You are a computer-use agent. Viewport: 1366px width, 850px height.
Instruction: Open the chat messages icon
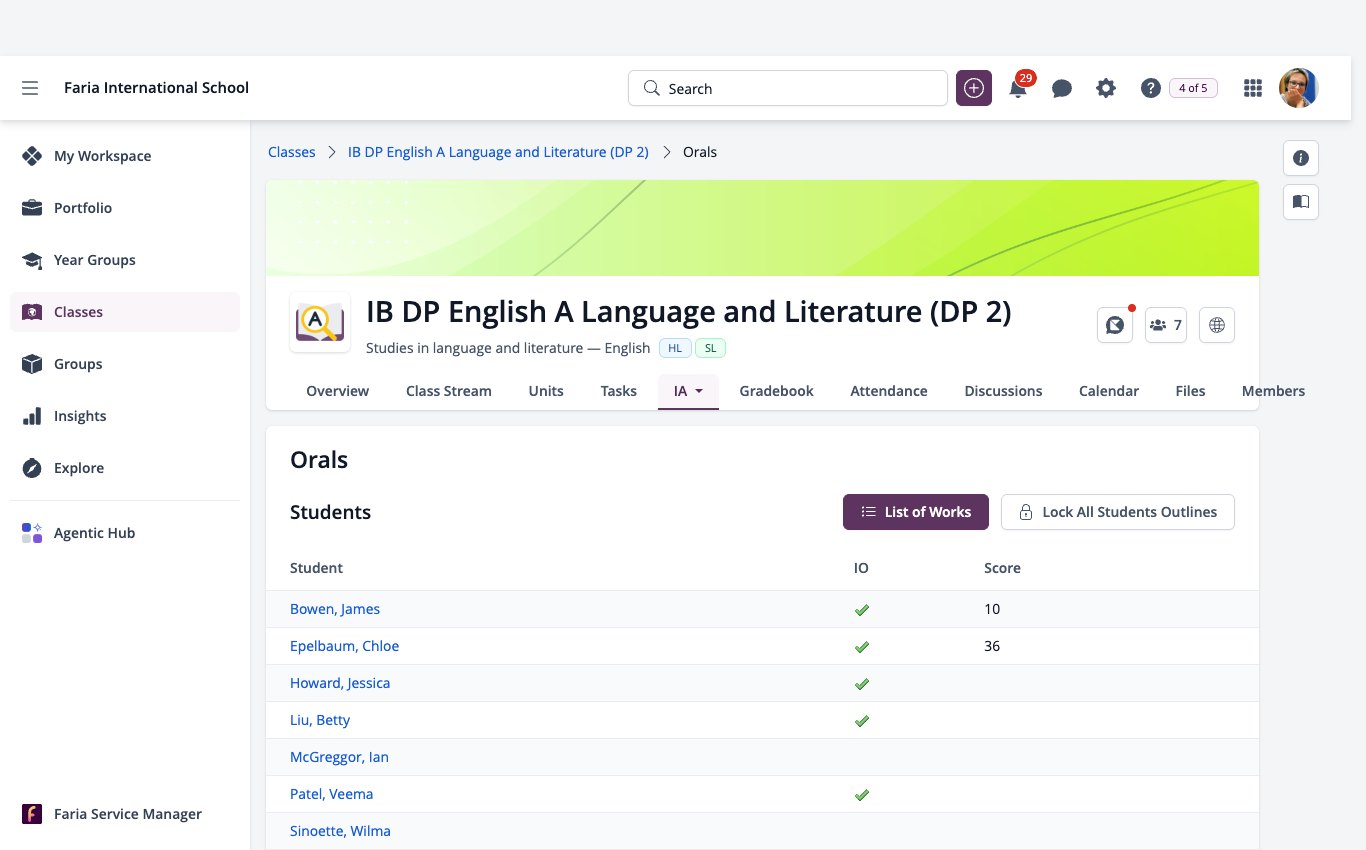[1062, 88]
